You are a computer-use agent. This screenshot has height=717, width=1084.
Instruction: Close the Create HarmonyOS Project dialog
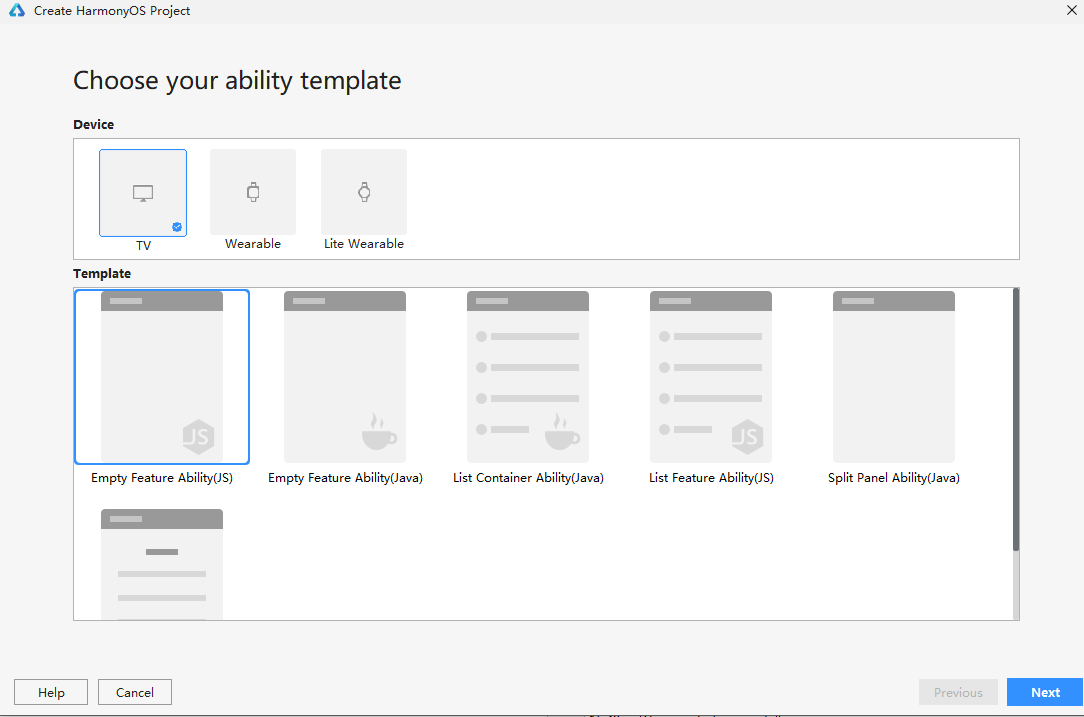(x=1072, y=10)
